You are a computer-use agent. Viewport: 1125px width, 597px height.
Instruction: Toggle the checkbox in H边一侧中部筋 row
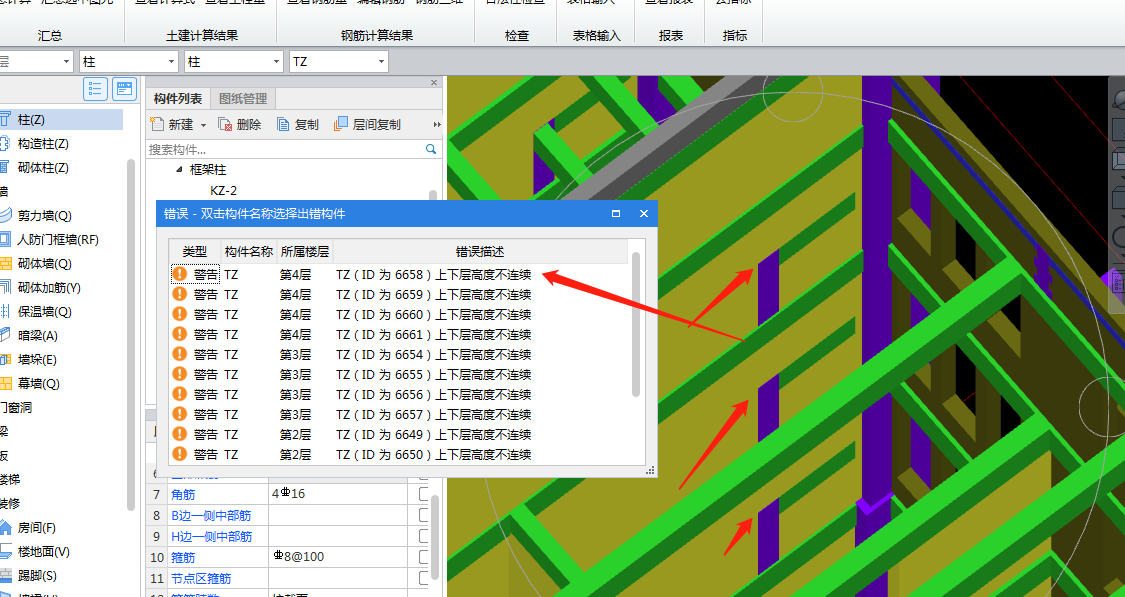tap(423, 535)
